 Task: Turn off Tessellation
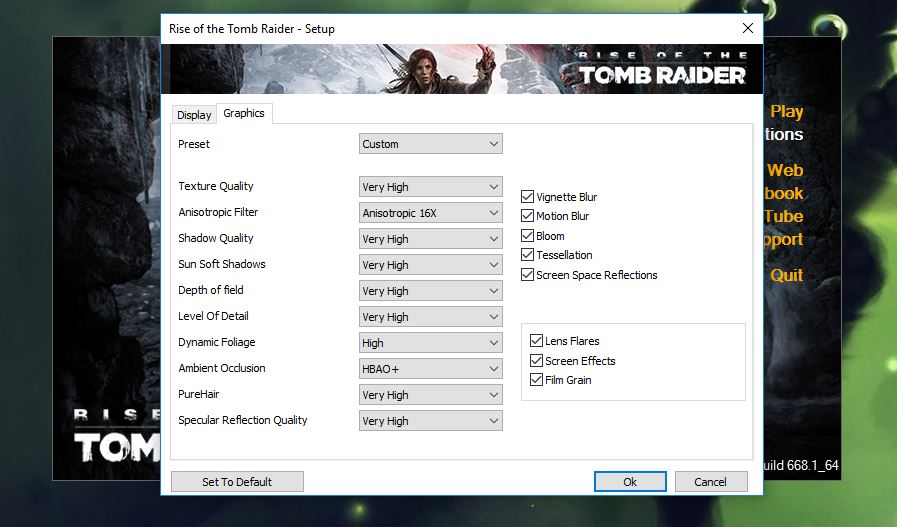(x=527, y=255)
